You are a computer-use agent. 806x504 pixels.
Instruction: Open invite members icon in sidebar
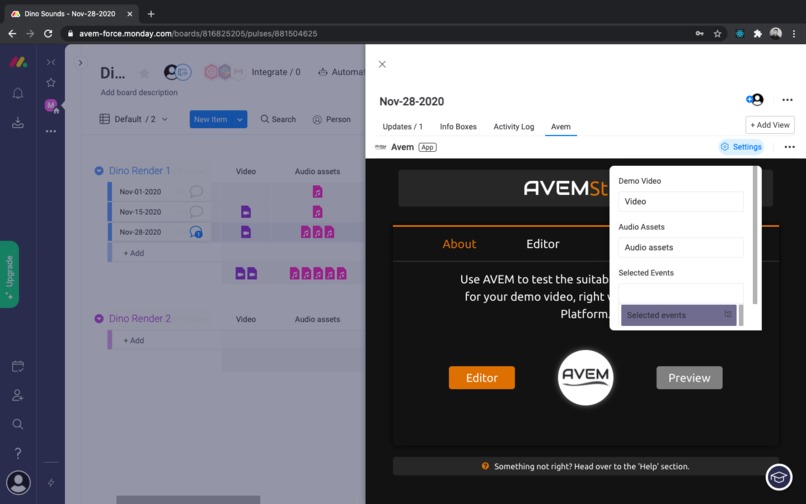(x=18, y=395)
